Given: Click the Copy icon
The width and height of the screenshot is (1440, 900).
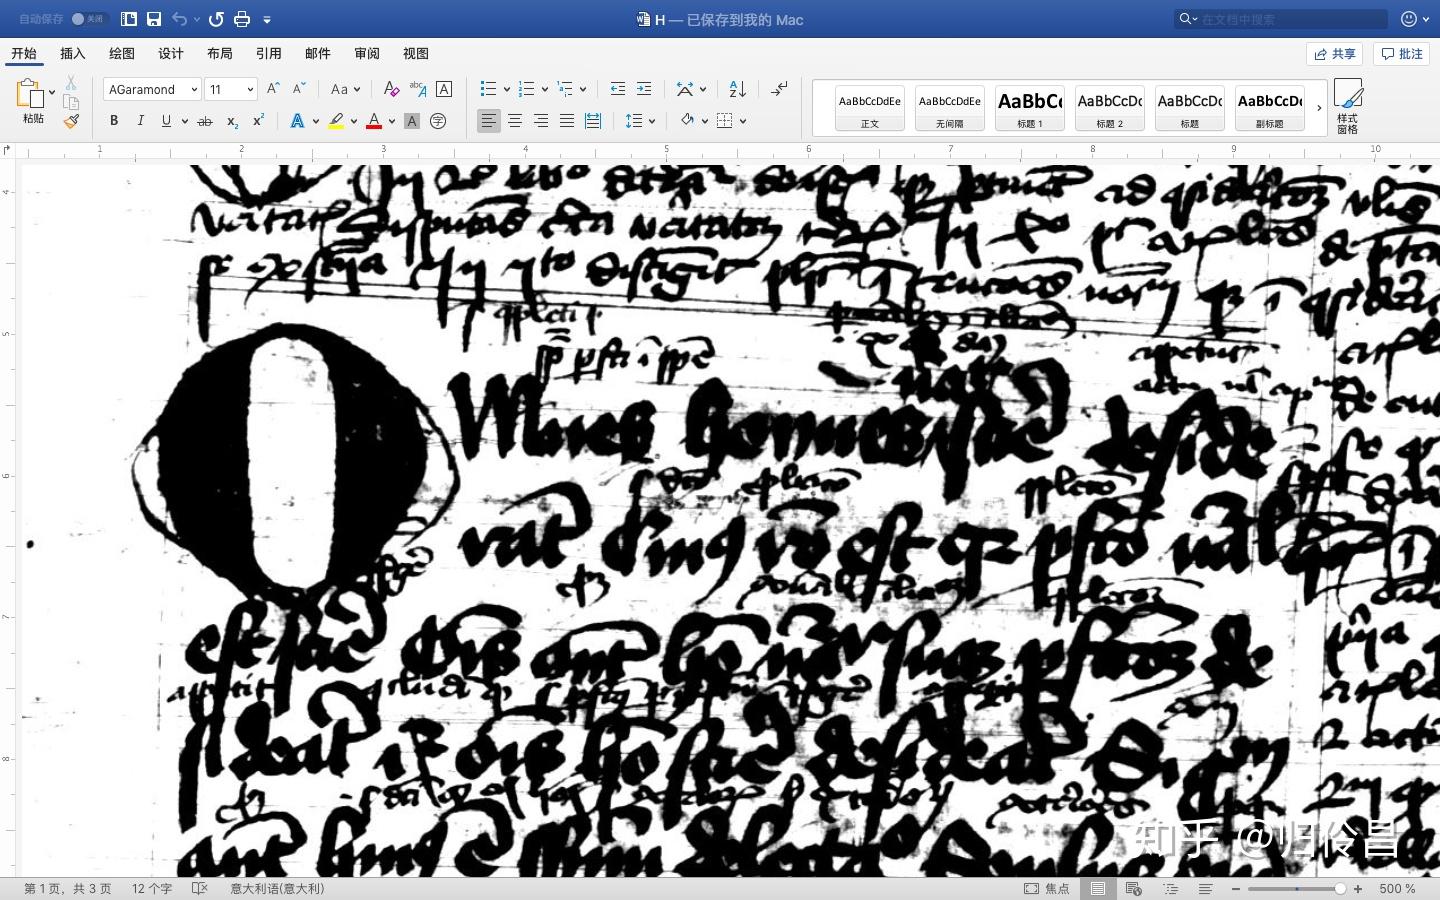Looking at the screenshot, I should pos(71,102).
